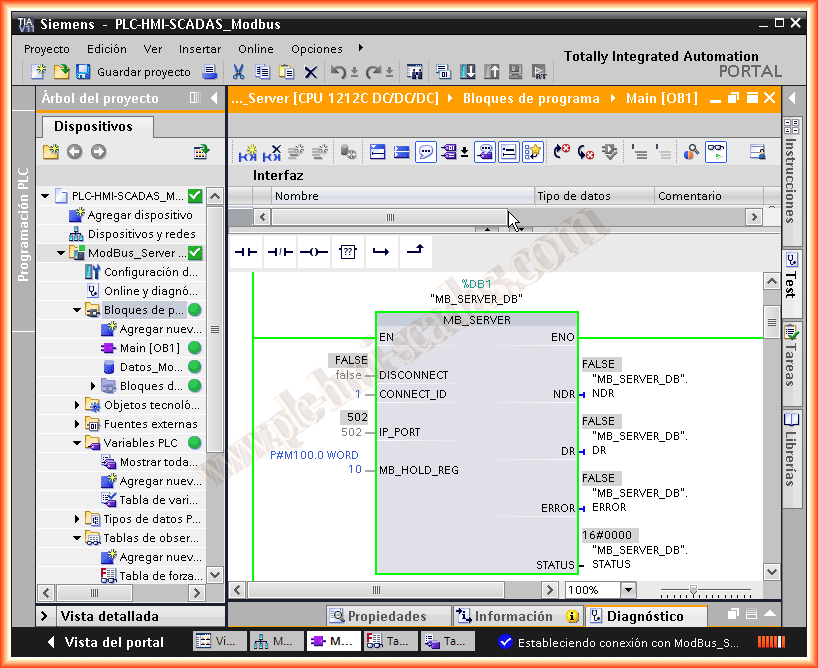Insert an output coil instruction
The height and width of the screenshot is (668, 818).
coord(313,253)
